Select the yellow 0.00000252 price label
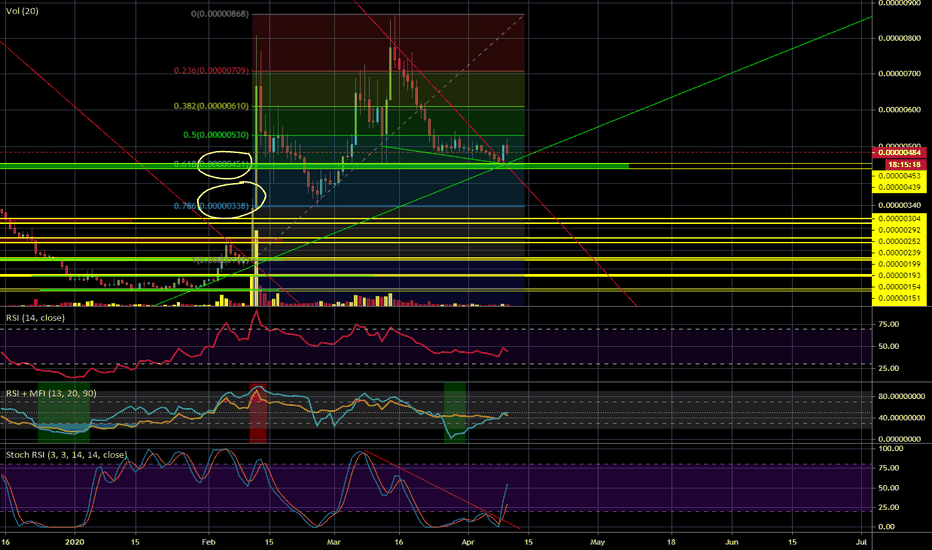932x550 pixels. [x=899, y=241]
